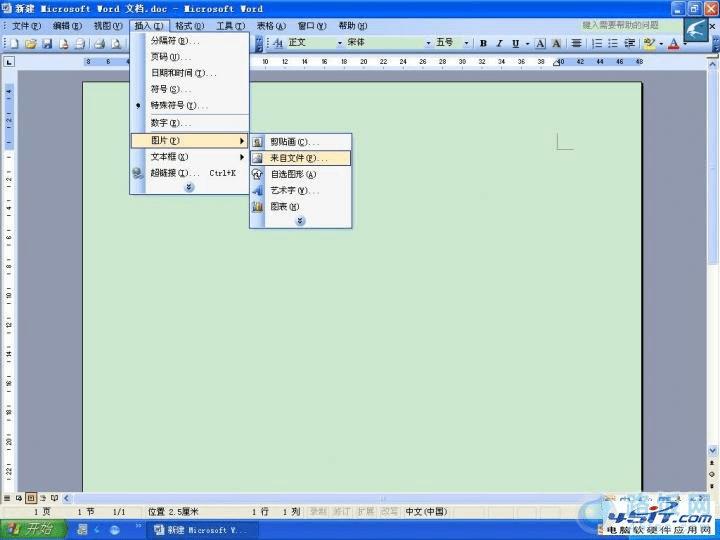Switch to Web Layout view icon
Image resolution: width=720 pixels, height=540 pixels.
(x=19, y=498)
